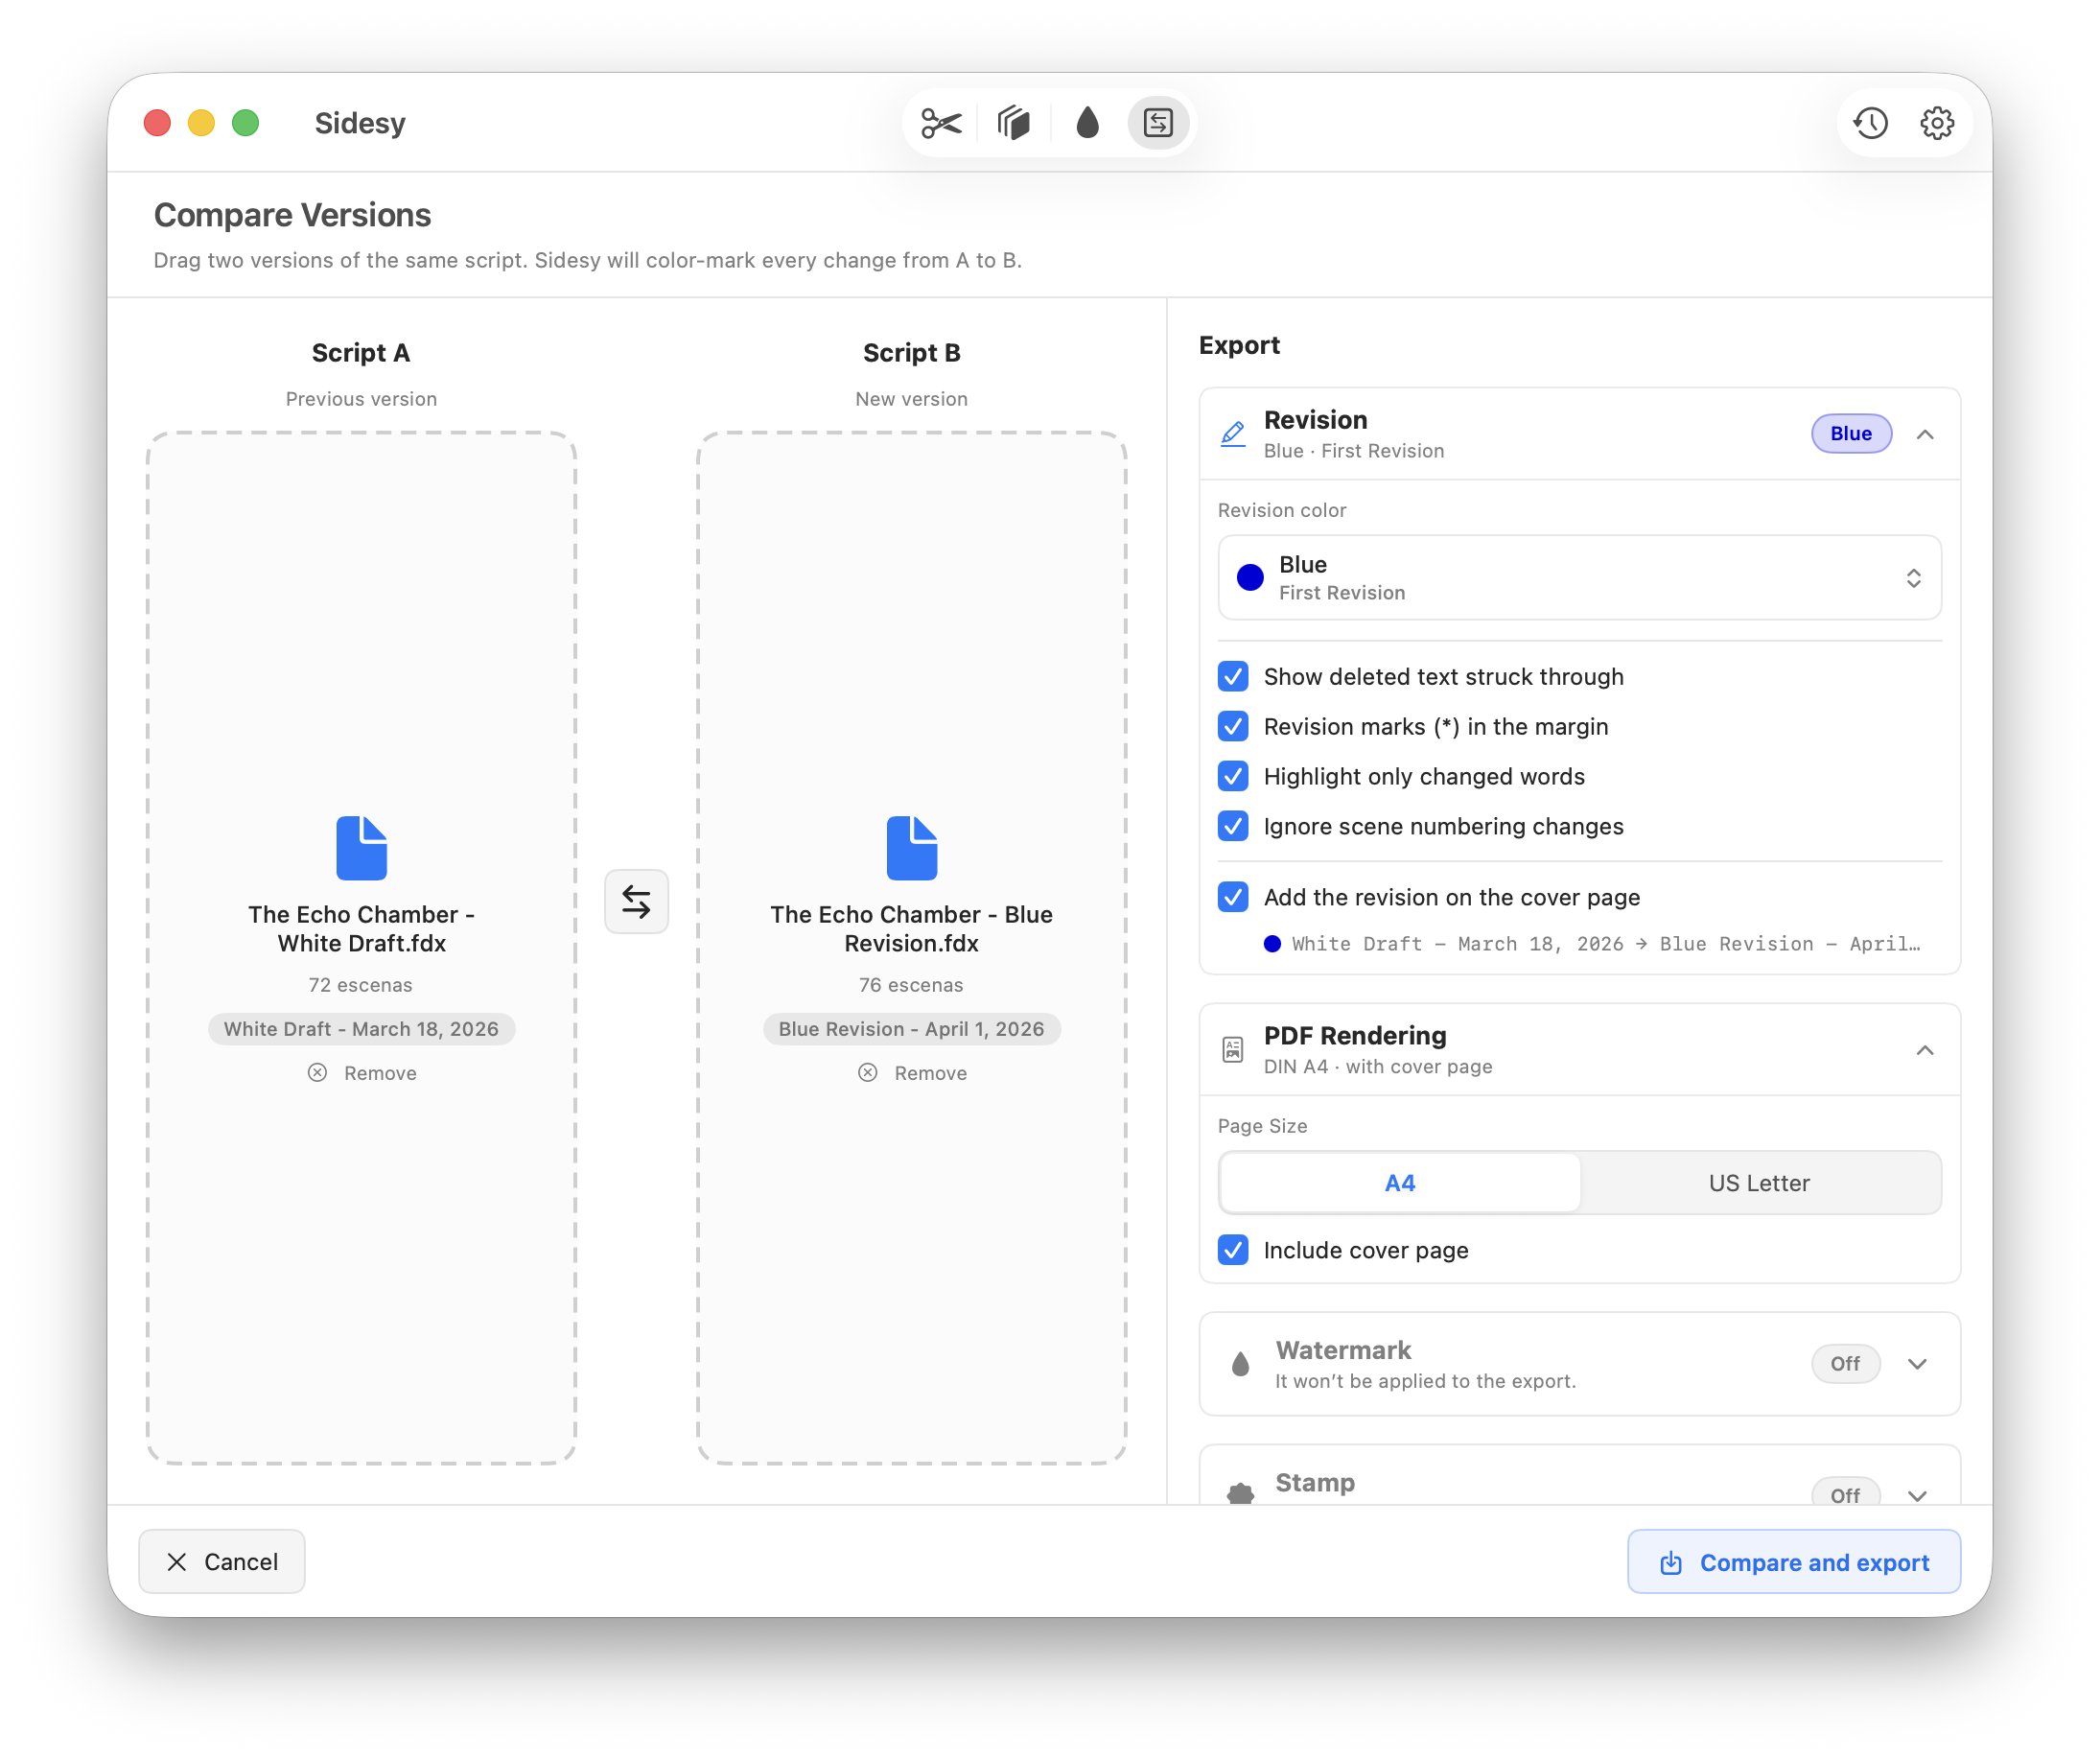Image resolution: width=2100 pixels, height=1759 pixels.
Task: Click the '76 escenas' count
Action: click(x=911, y=985)
